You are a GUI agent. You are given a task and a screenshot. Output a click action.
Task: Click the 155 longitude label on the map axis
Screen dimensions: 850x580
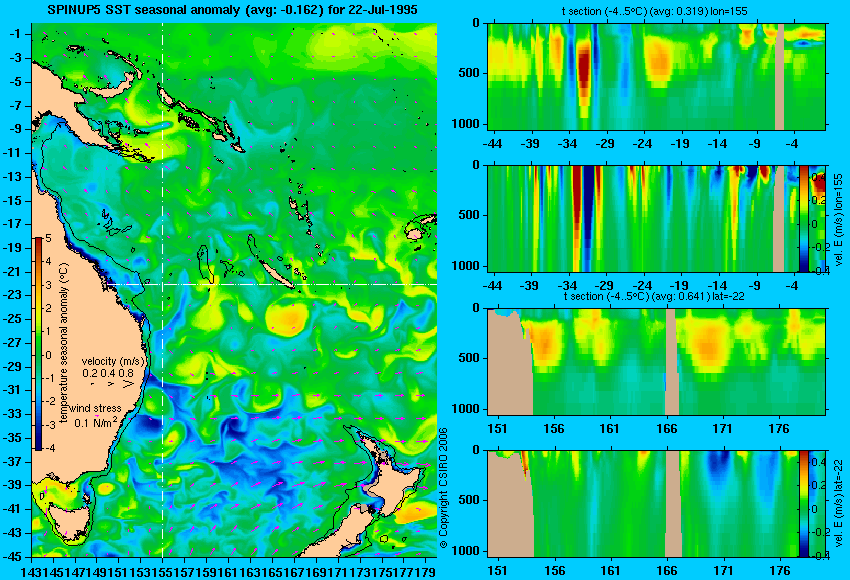pos(162,571)
